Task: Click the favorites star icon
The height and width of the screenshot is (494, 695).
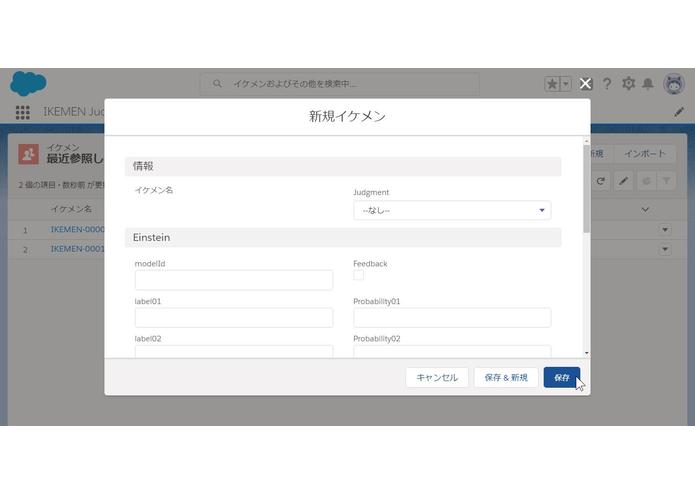Action: click(552, 84)
